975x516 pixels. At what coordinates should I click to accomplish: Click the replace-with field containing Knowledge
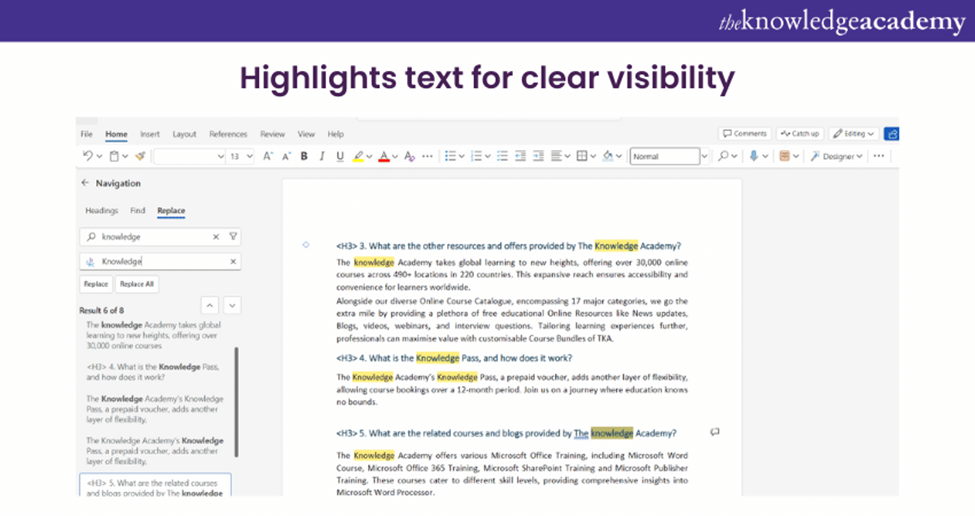160,261
